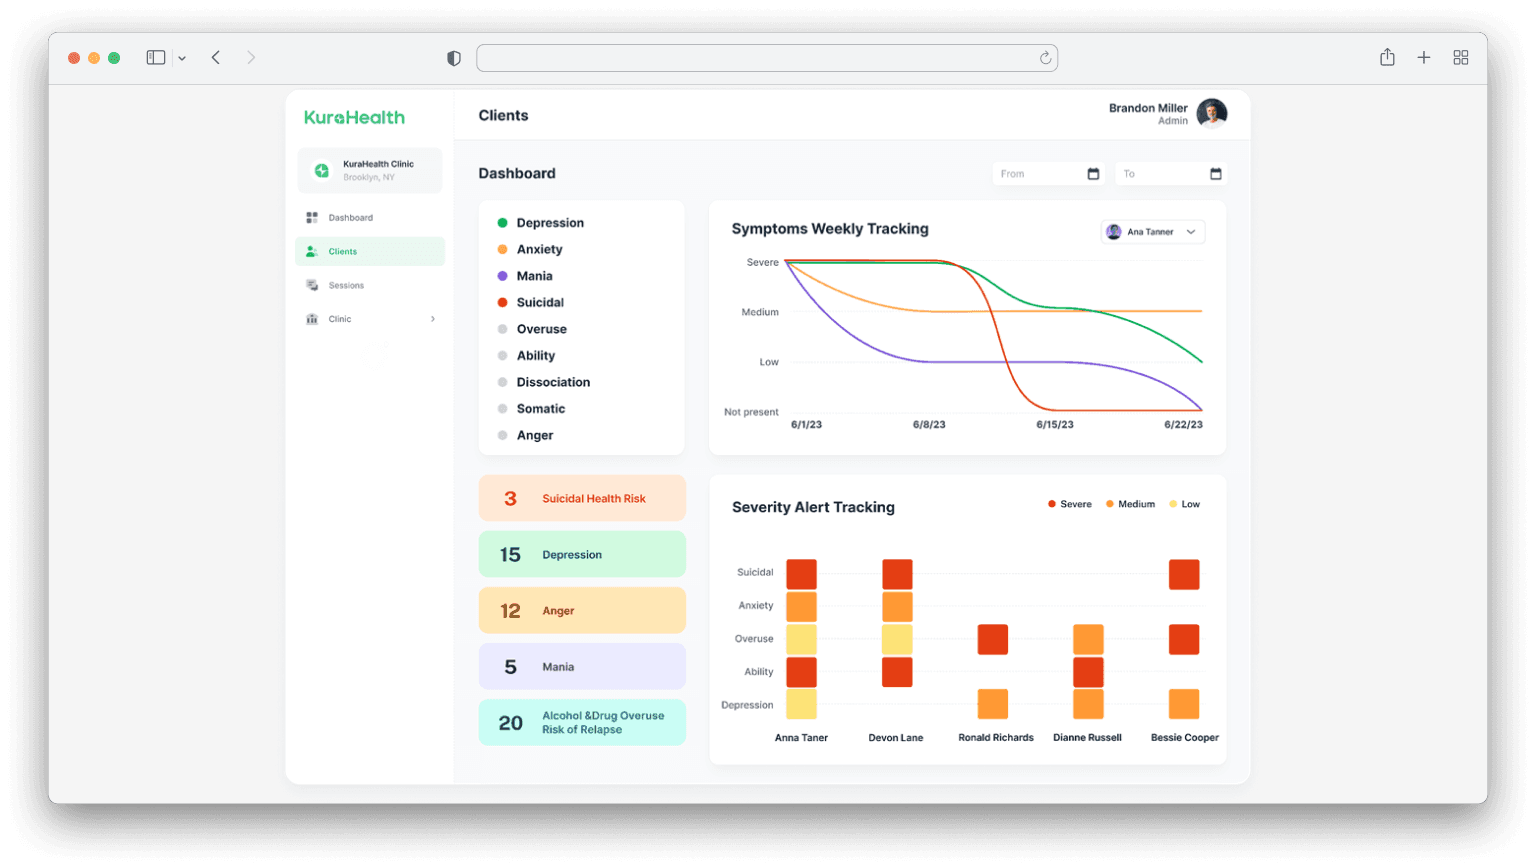
Task: Toggle the Anxiety symptom series
Action: pos(539,250)
